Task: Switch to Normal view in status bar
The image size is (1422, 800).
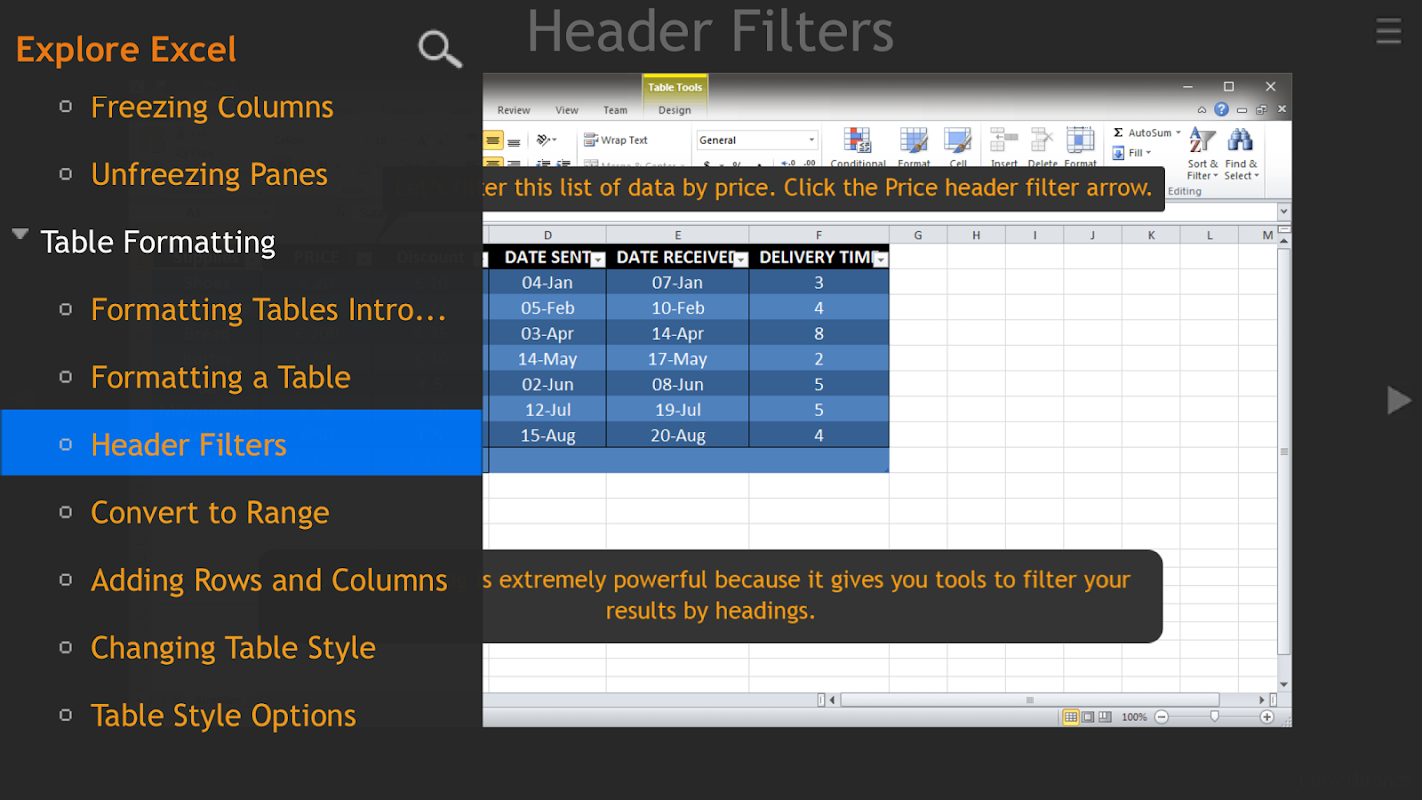Action: coord(1071,717)
